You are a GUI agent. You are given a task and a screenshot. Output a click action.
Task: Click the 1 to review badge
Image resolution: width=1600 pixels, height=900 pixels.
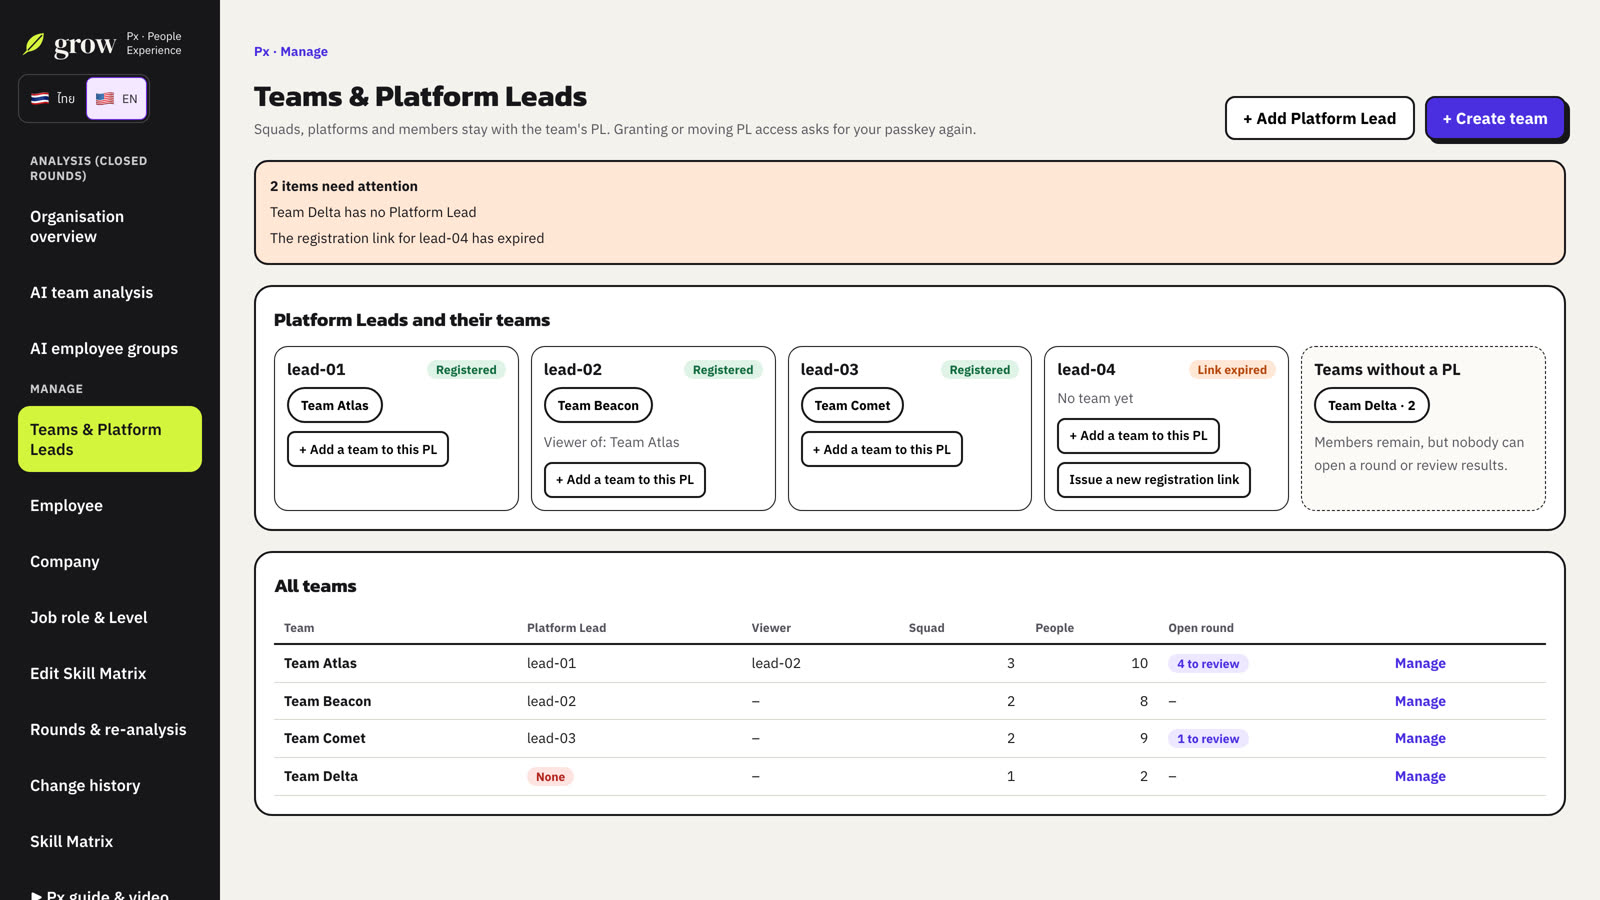point(1208,739)
